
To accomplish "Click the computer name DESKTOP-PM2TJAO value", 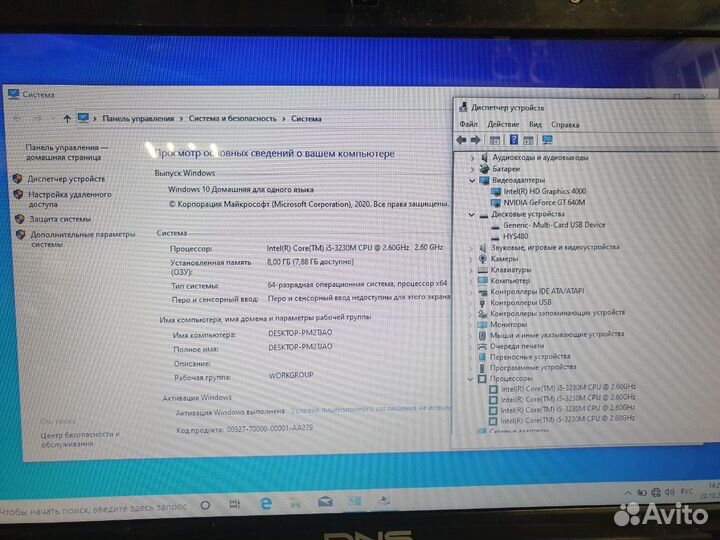I will (300, 333).
